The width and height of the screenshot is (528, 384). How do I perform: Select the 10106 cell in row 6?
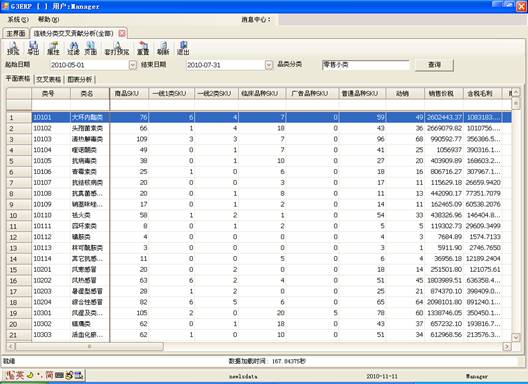[51, 171]
